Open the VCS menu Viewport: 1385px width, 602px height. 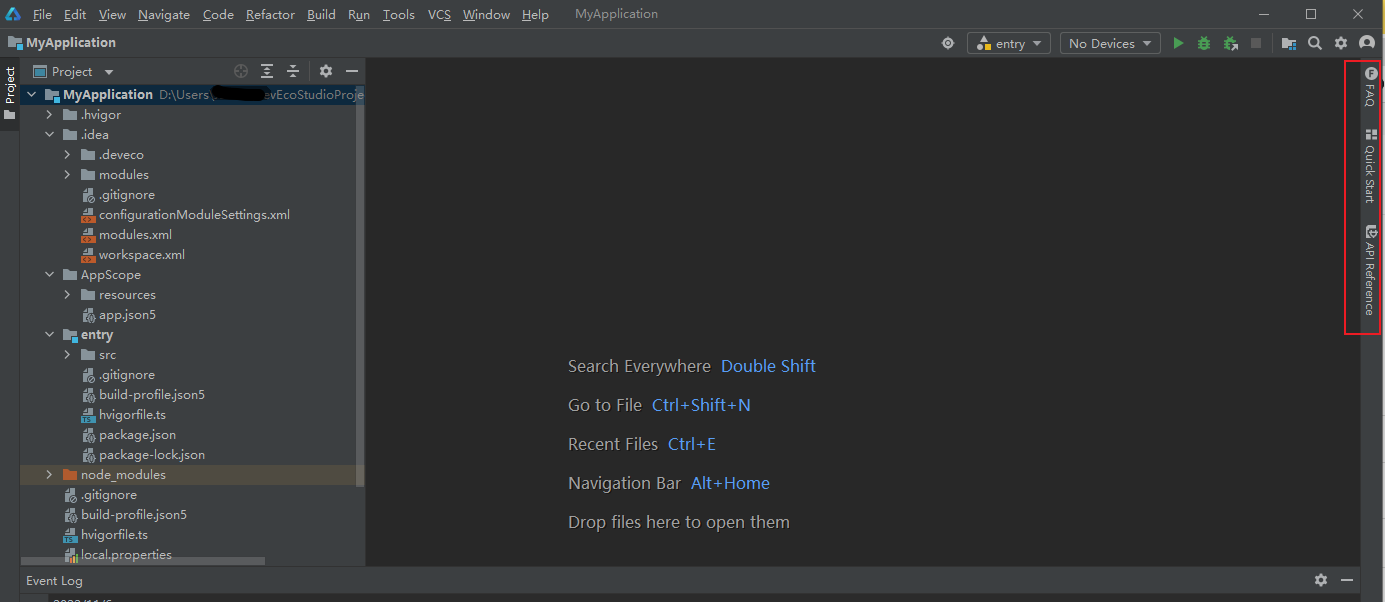tap(439, 14)
